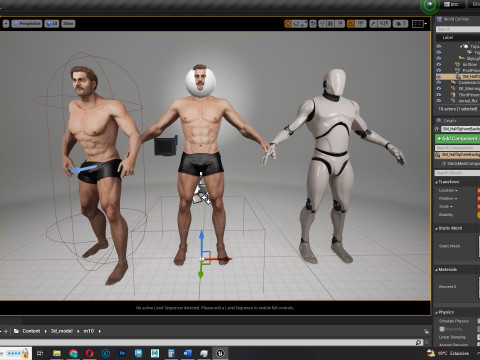The width and height of the screenshot is (480, 360).
Task: Open viewport options dropdown arrow
Action: 6,24
